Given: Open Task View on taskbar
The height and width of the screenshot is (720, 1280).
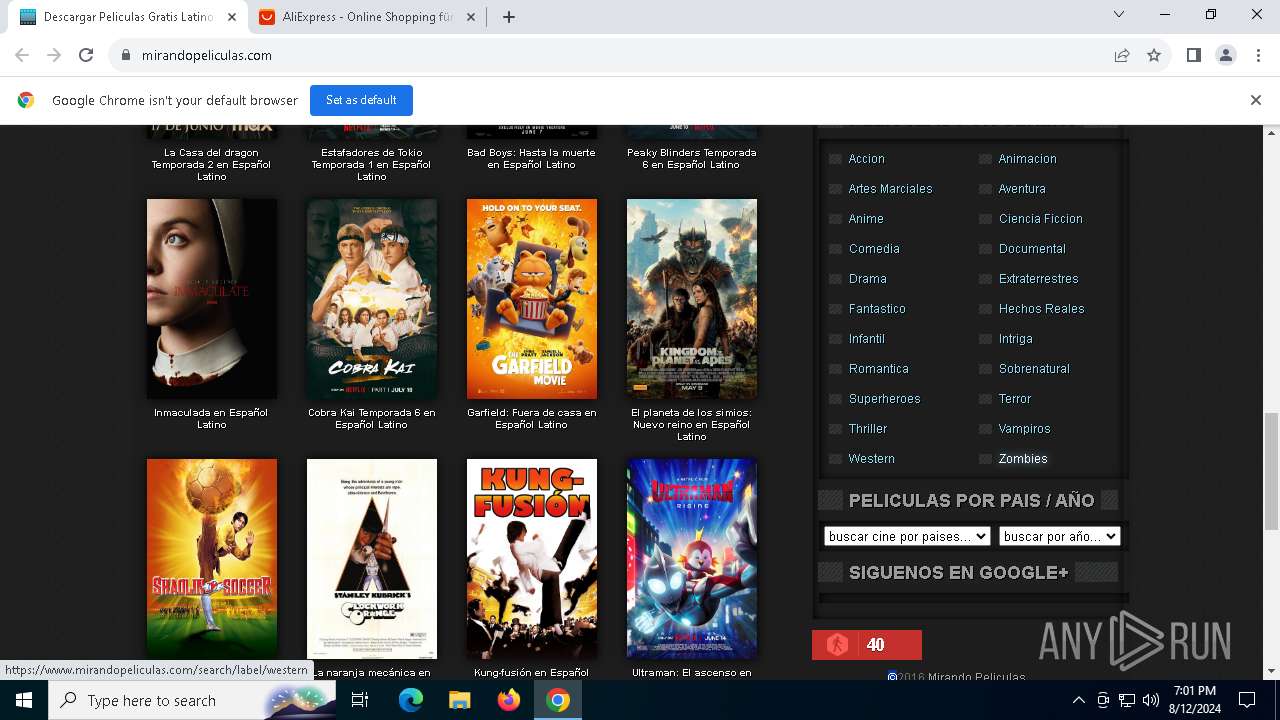Looking at the screenshot, I should (x=360, y=700).
